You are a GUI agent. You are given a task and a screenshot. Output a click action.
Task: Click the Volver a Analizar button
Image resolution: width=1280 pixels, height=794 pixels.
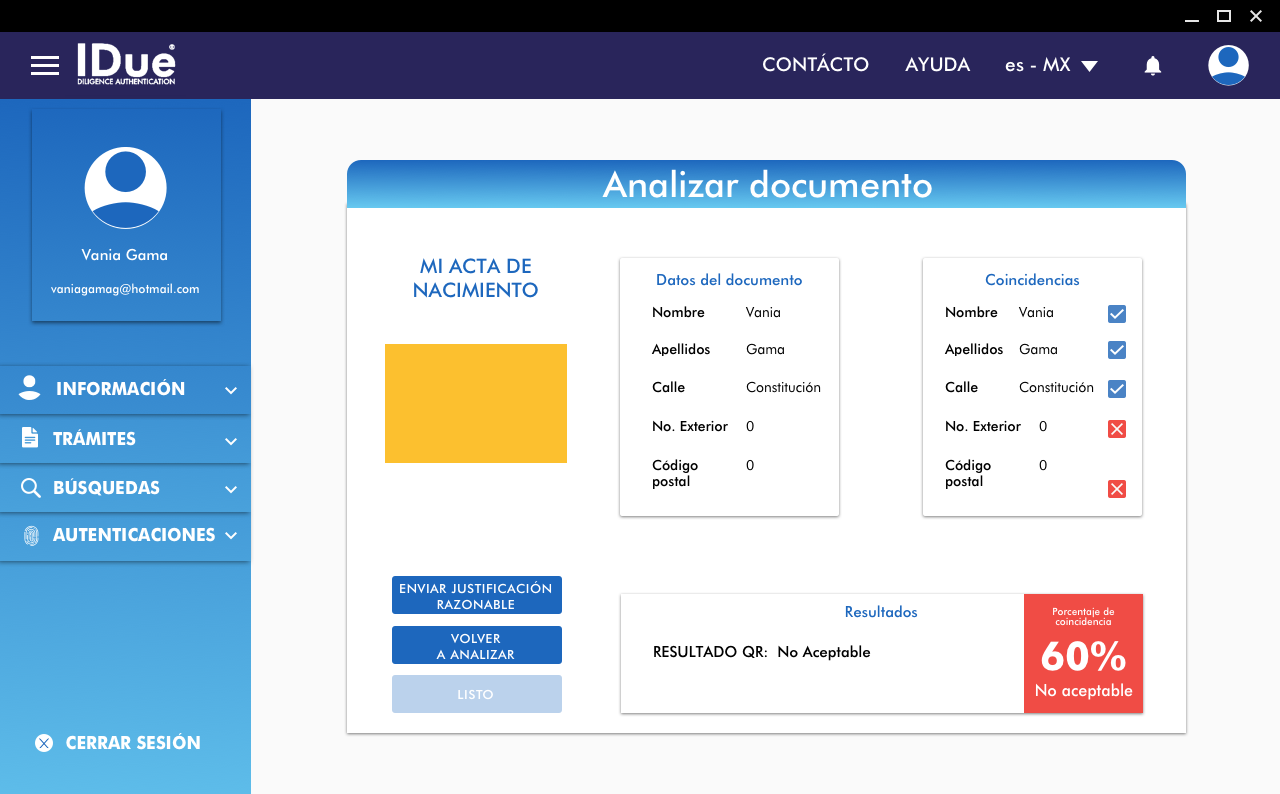(x=476, y=645)
